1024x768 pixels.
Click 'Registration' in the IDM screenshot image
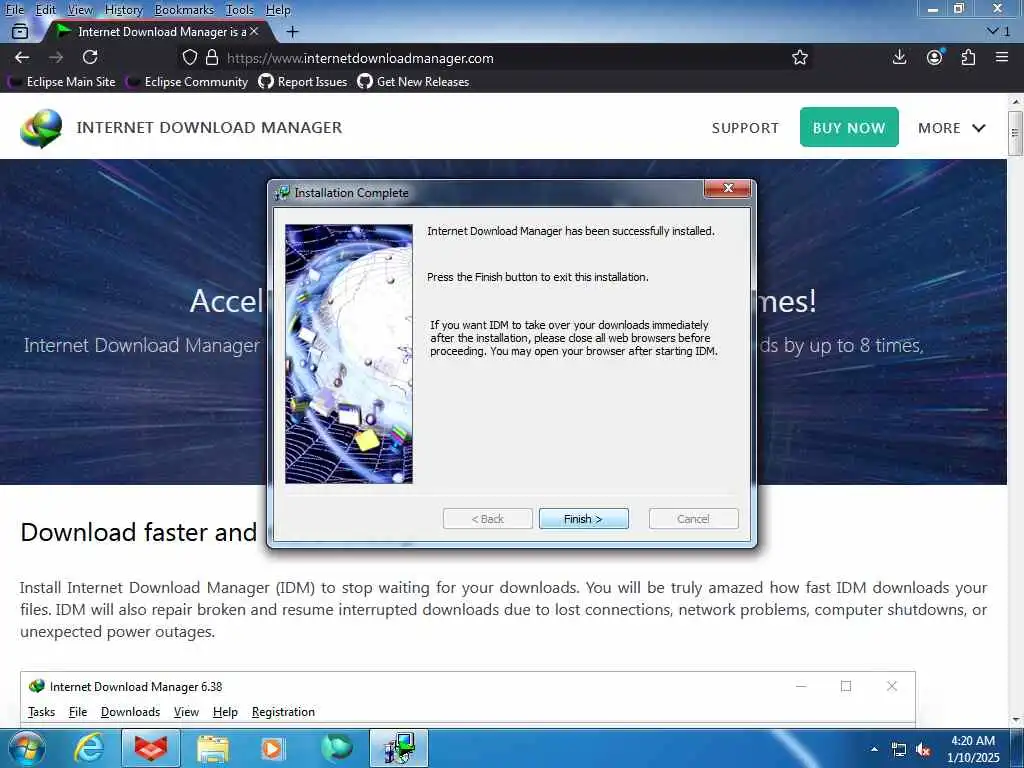point(283,712)
